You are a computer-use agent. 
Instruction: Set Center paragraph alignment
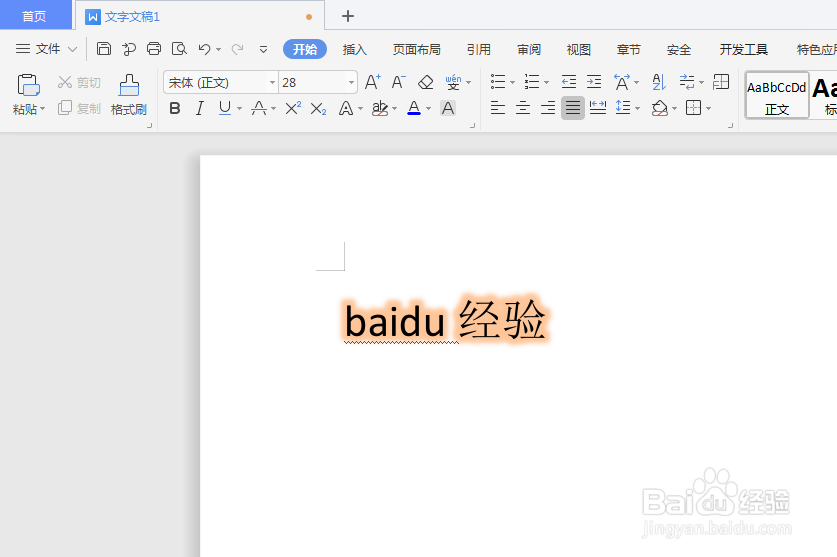point(523,108)
